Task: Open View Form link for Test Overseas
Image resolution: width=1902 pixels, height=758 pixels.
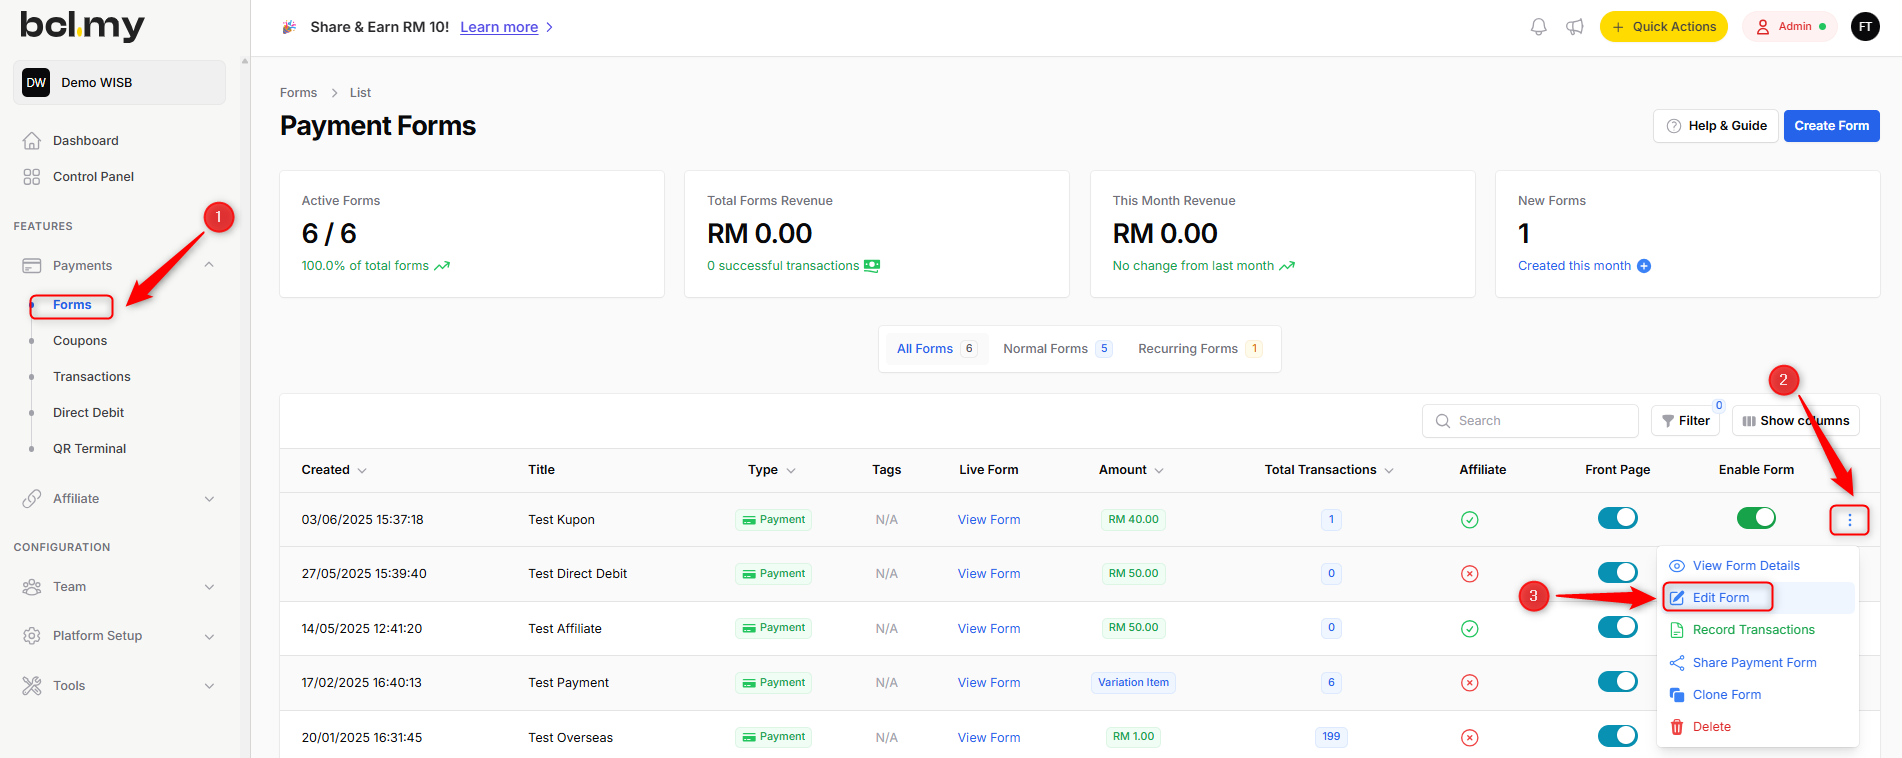Action: pyautogui.click(x=989, y=738)
